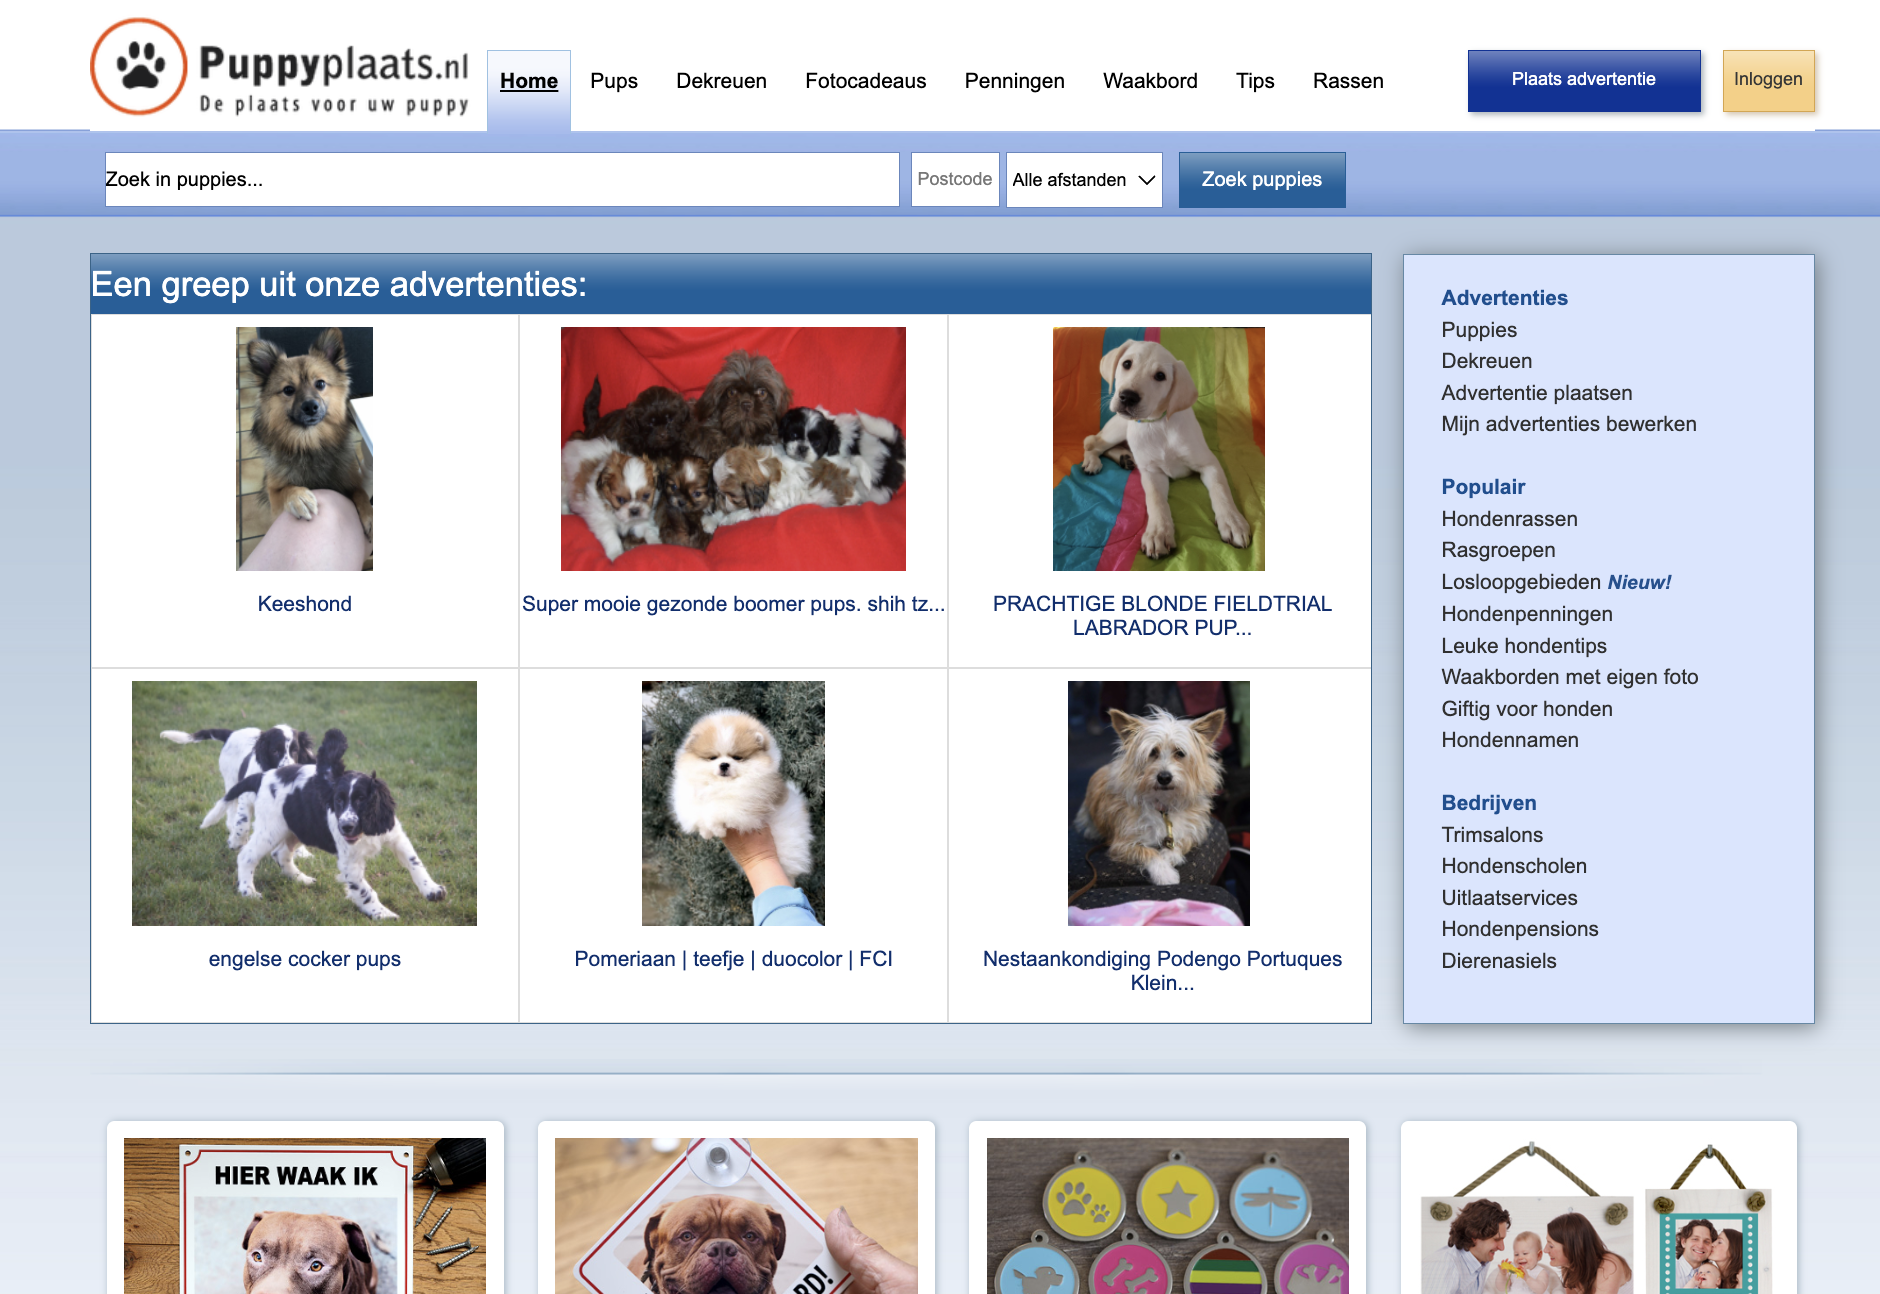The width and height of the screenshot is (1880, 1294).
Task: Open the Home tab
Action: pyautogui.click(x=529, y=81)
